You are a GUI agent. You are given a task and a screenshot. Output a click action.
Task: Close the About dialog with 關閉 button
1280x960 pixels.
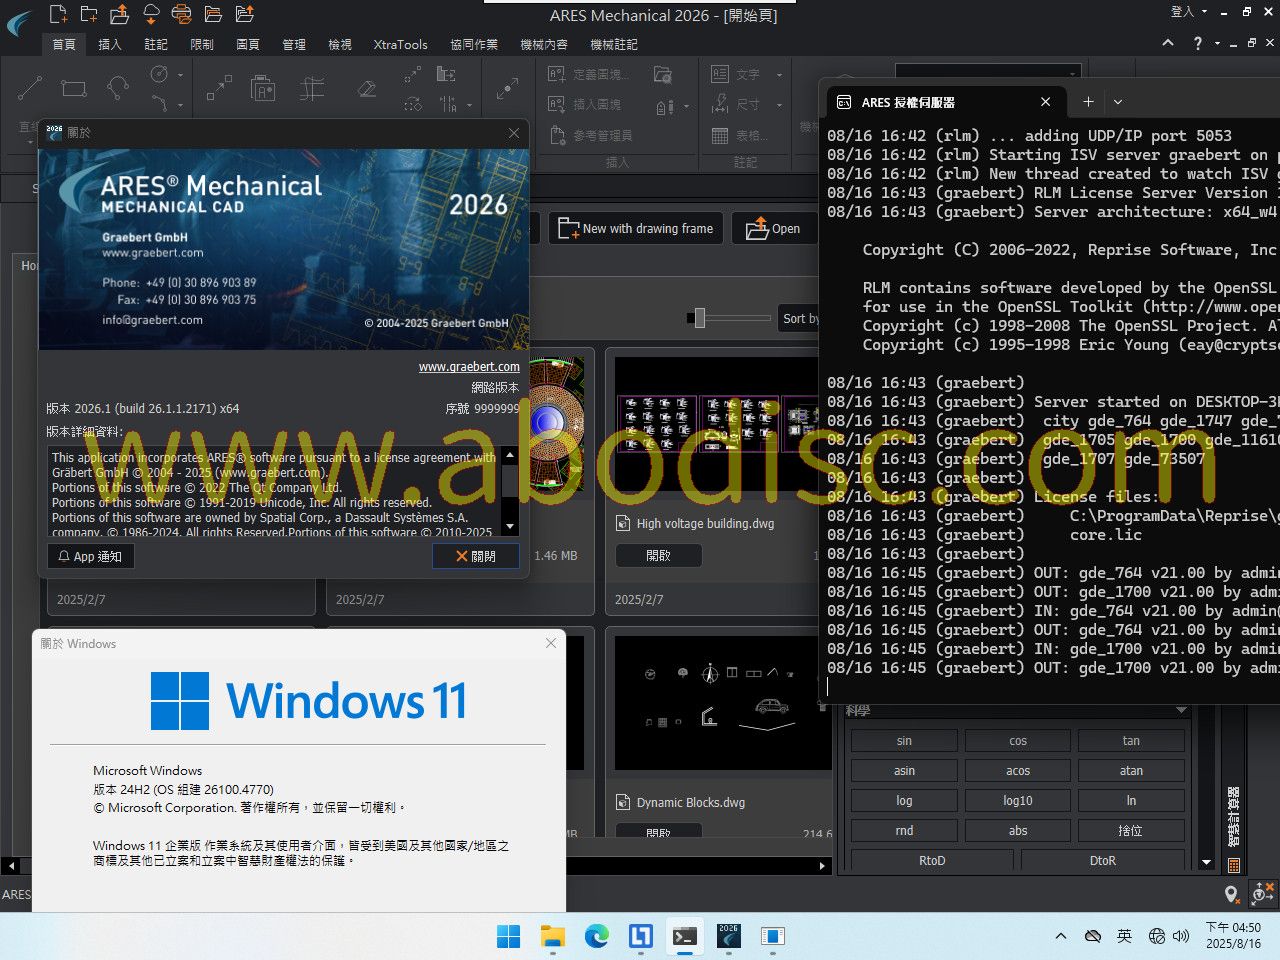pyautogui.click(x=476, y=556)
